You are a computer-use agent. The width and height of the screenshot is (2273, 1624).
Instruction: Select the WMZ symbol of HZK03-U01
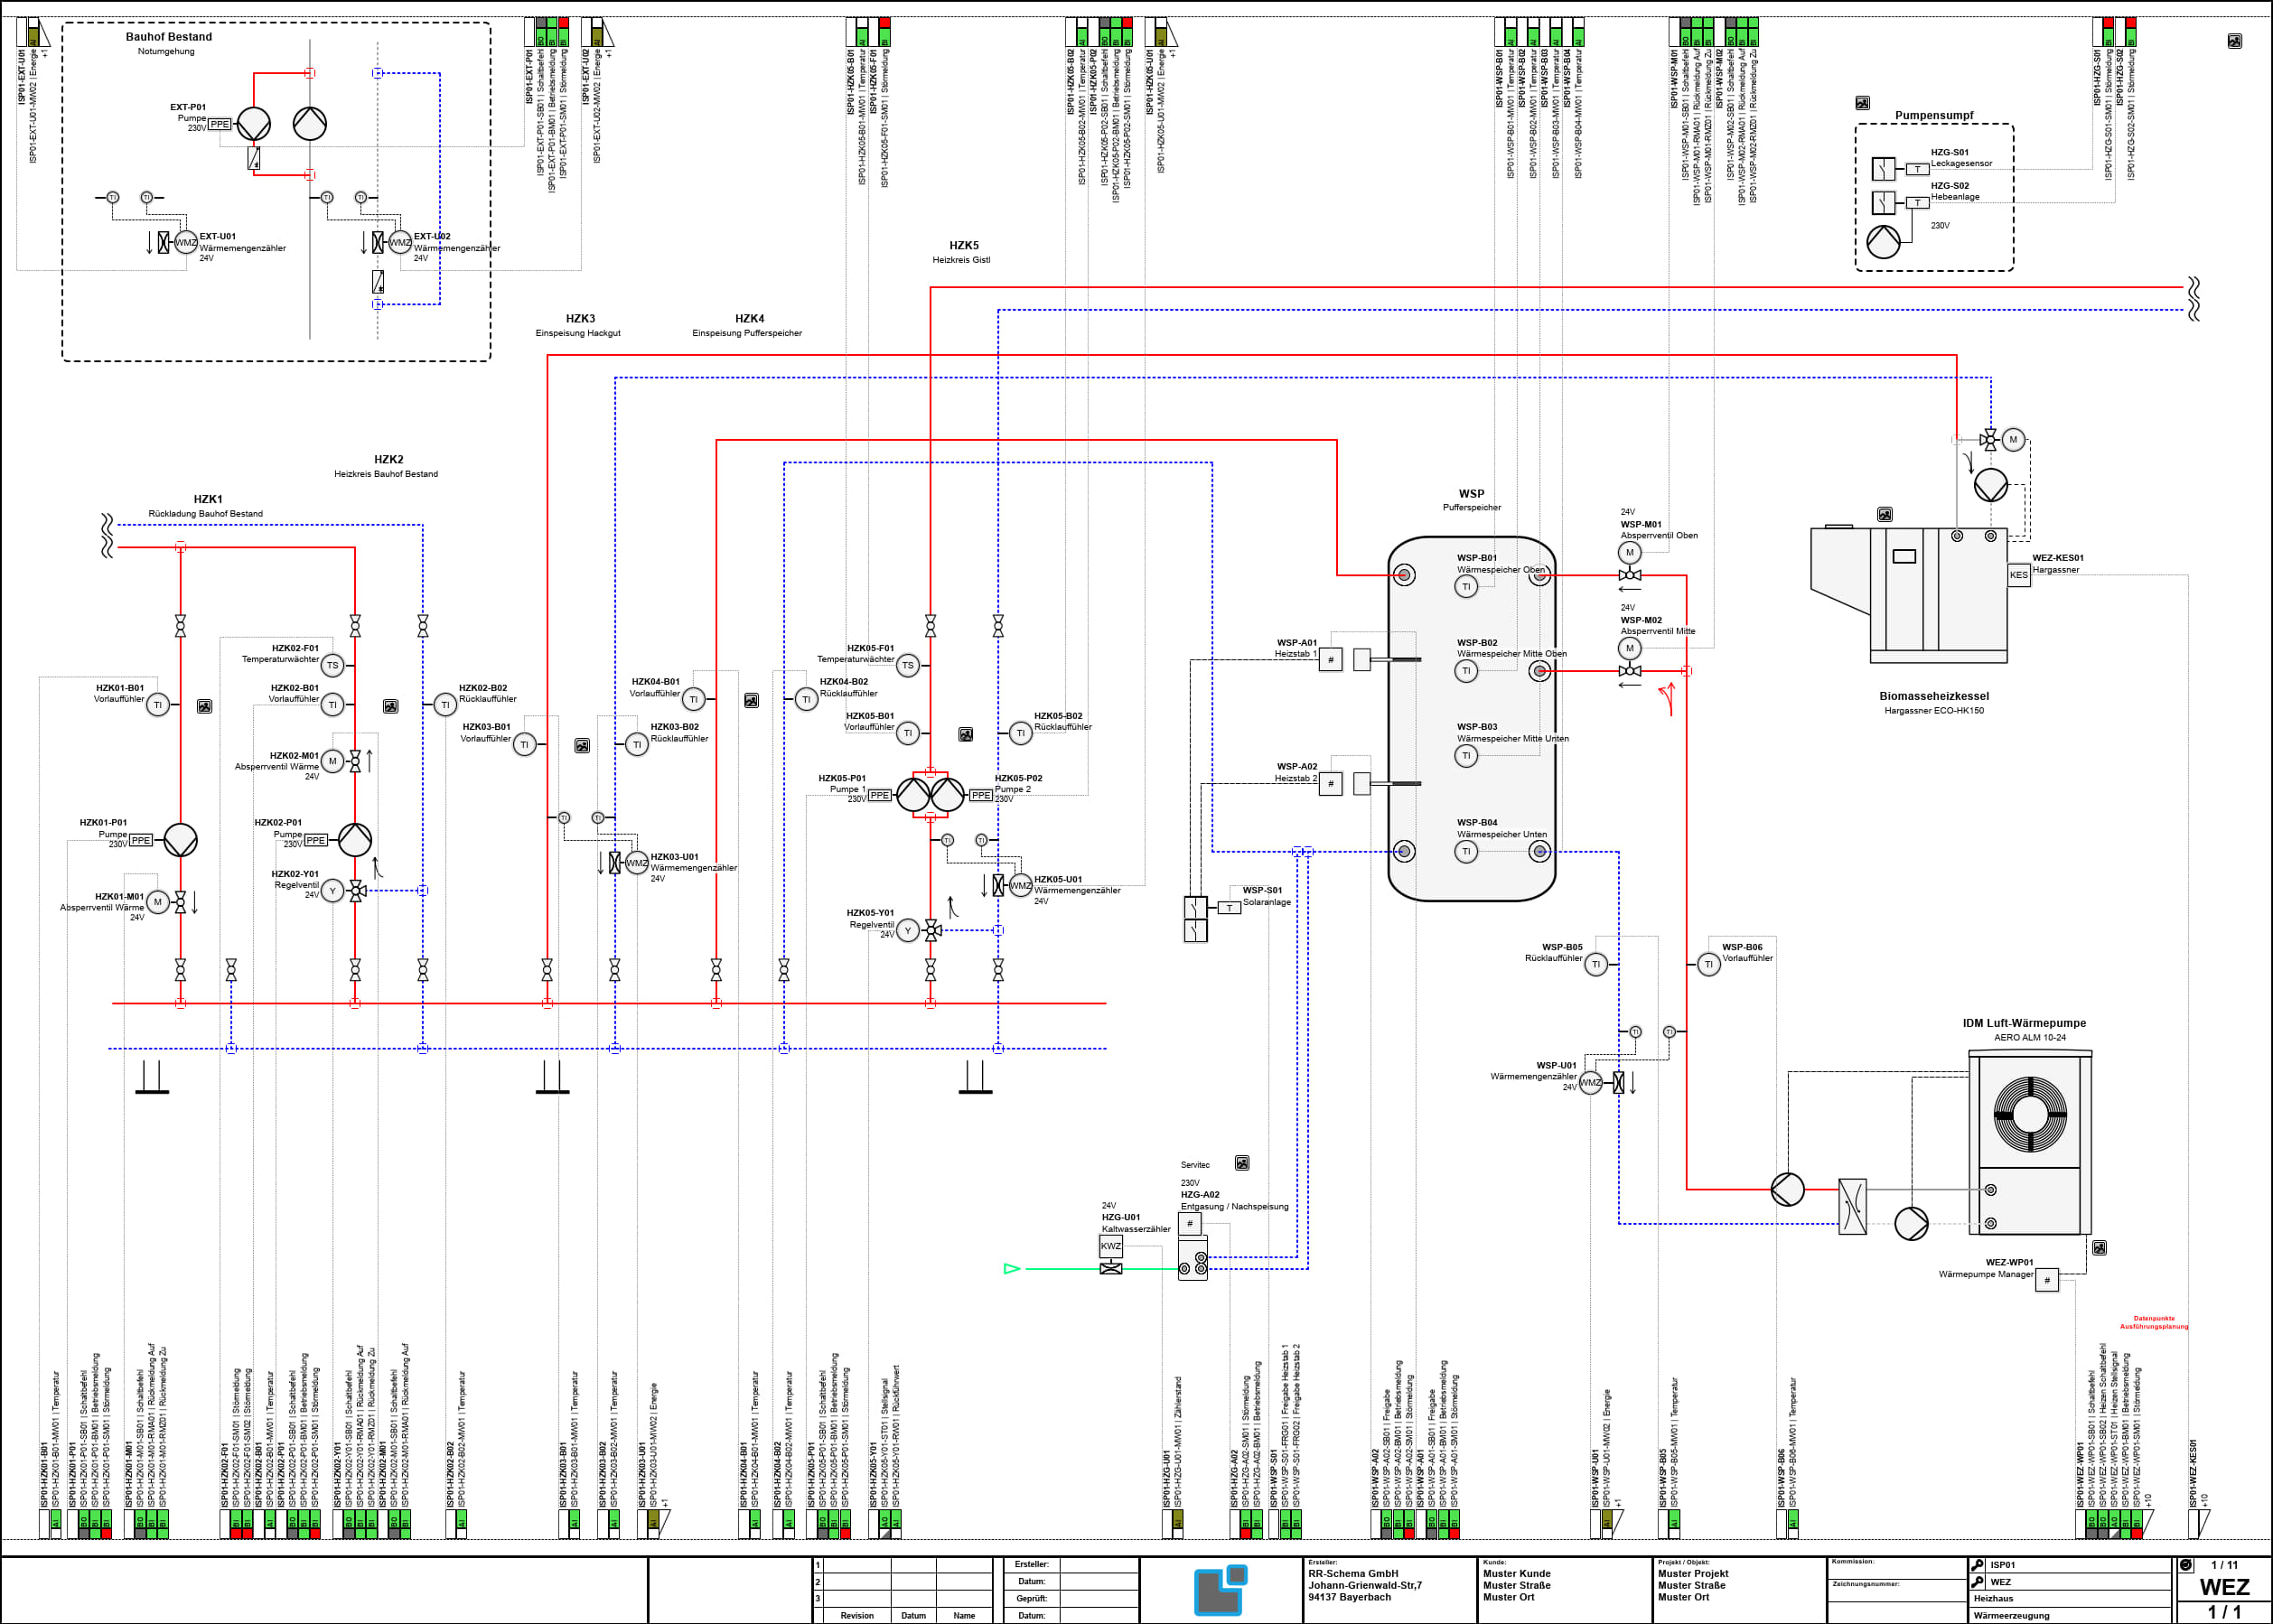tap(637, 863)
